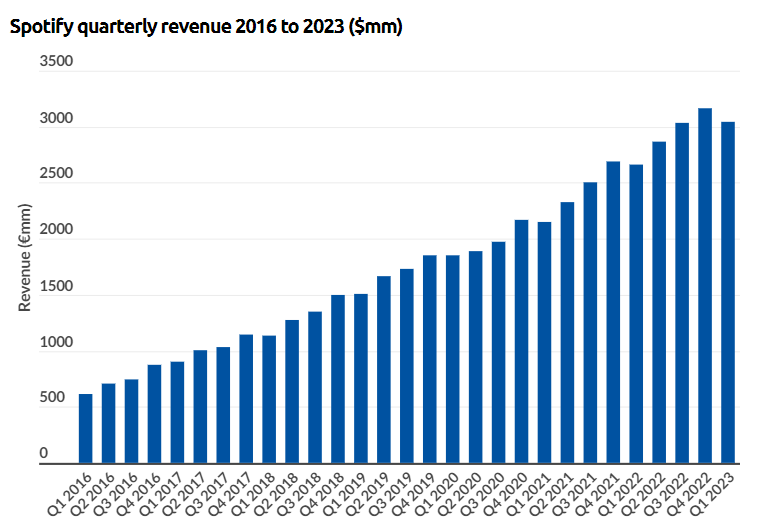Select the Q1 2021 revenue bar
The height and width of the screenshot is (532, 775).
tap(545, 343)
